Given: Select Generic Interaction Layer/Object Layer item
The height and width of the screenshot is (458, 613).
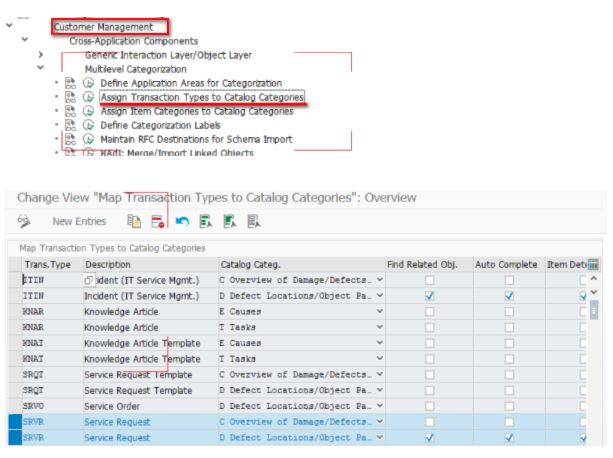Looking at the screenshot, I should [168, 55].
